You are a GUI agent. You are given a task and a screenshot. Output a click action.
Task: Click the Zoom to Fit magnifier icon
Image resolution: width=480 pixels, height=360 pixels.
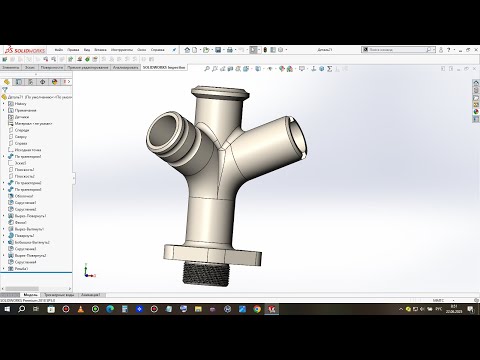click(207, 69)
